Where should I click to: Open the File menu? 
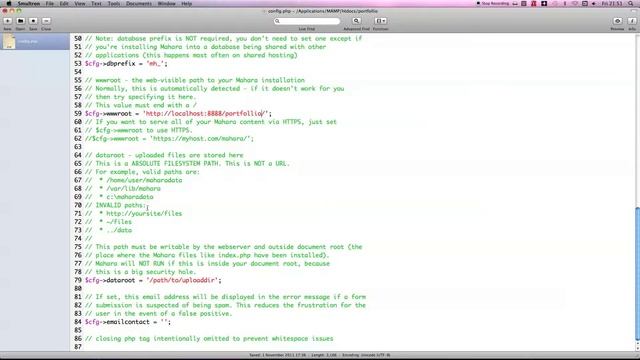coord(49,3)
